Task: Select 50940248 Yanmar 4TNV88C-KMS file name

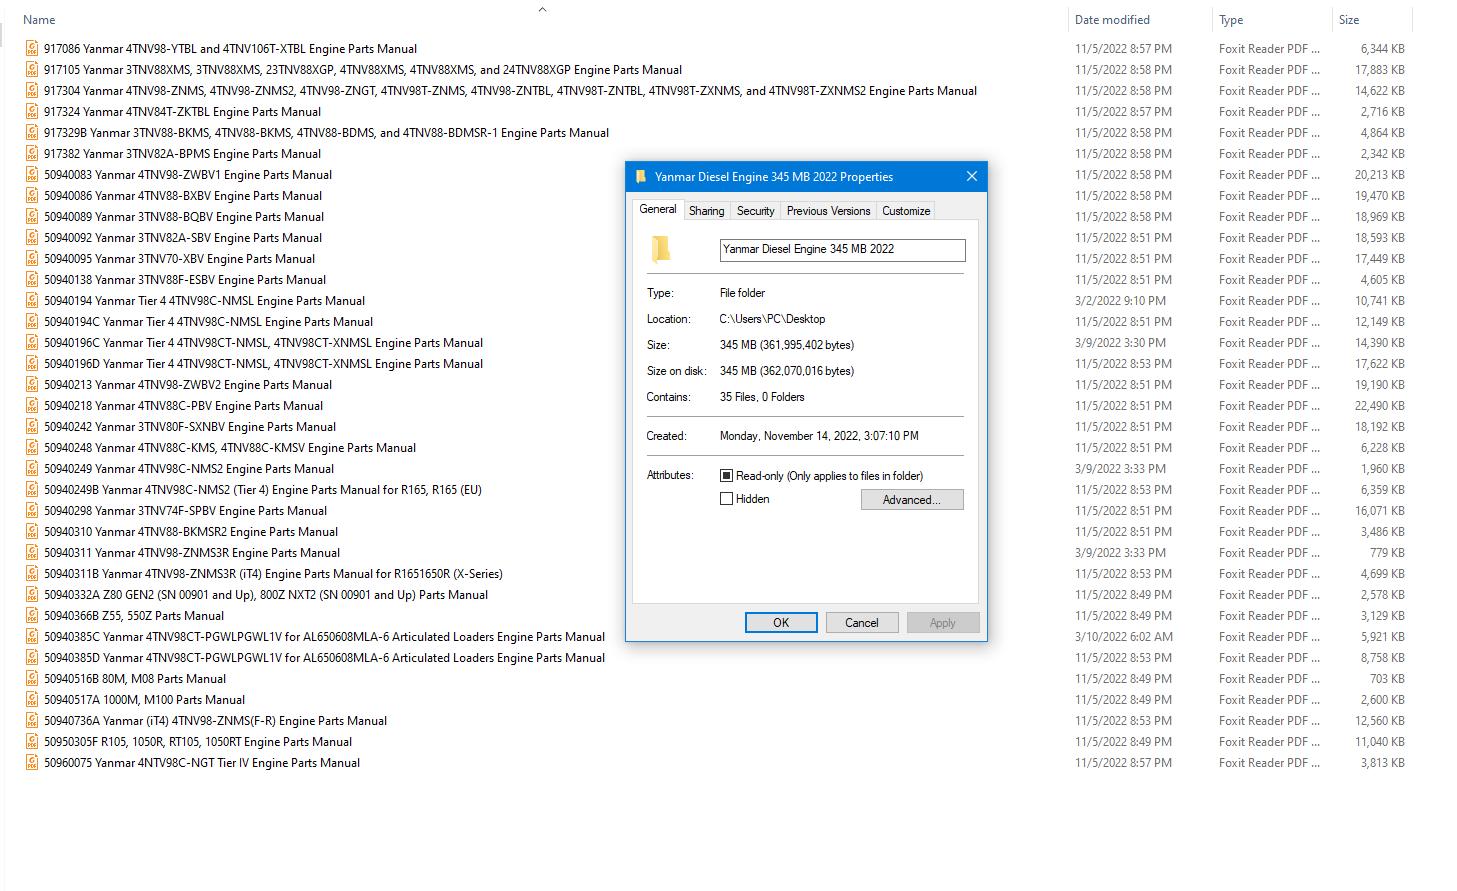Action: [230, 447]
